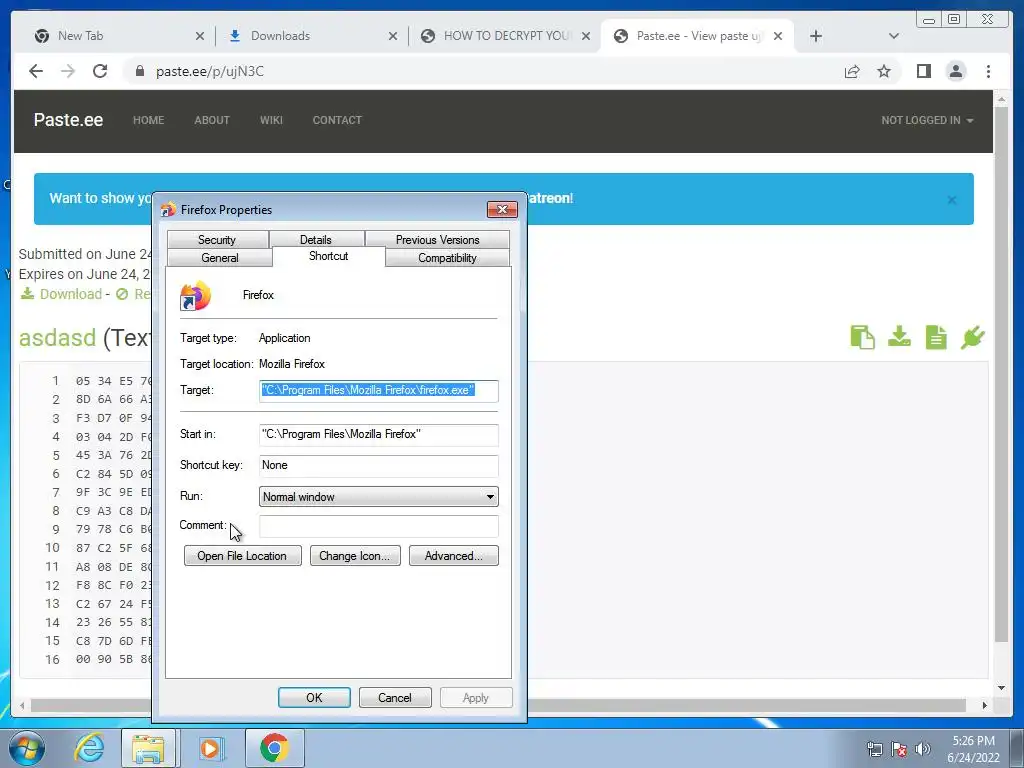Click the site lock icon in address bar

(x=139, y=71)
